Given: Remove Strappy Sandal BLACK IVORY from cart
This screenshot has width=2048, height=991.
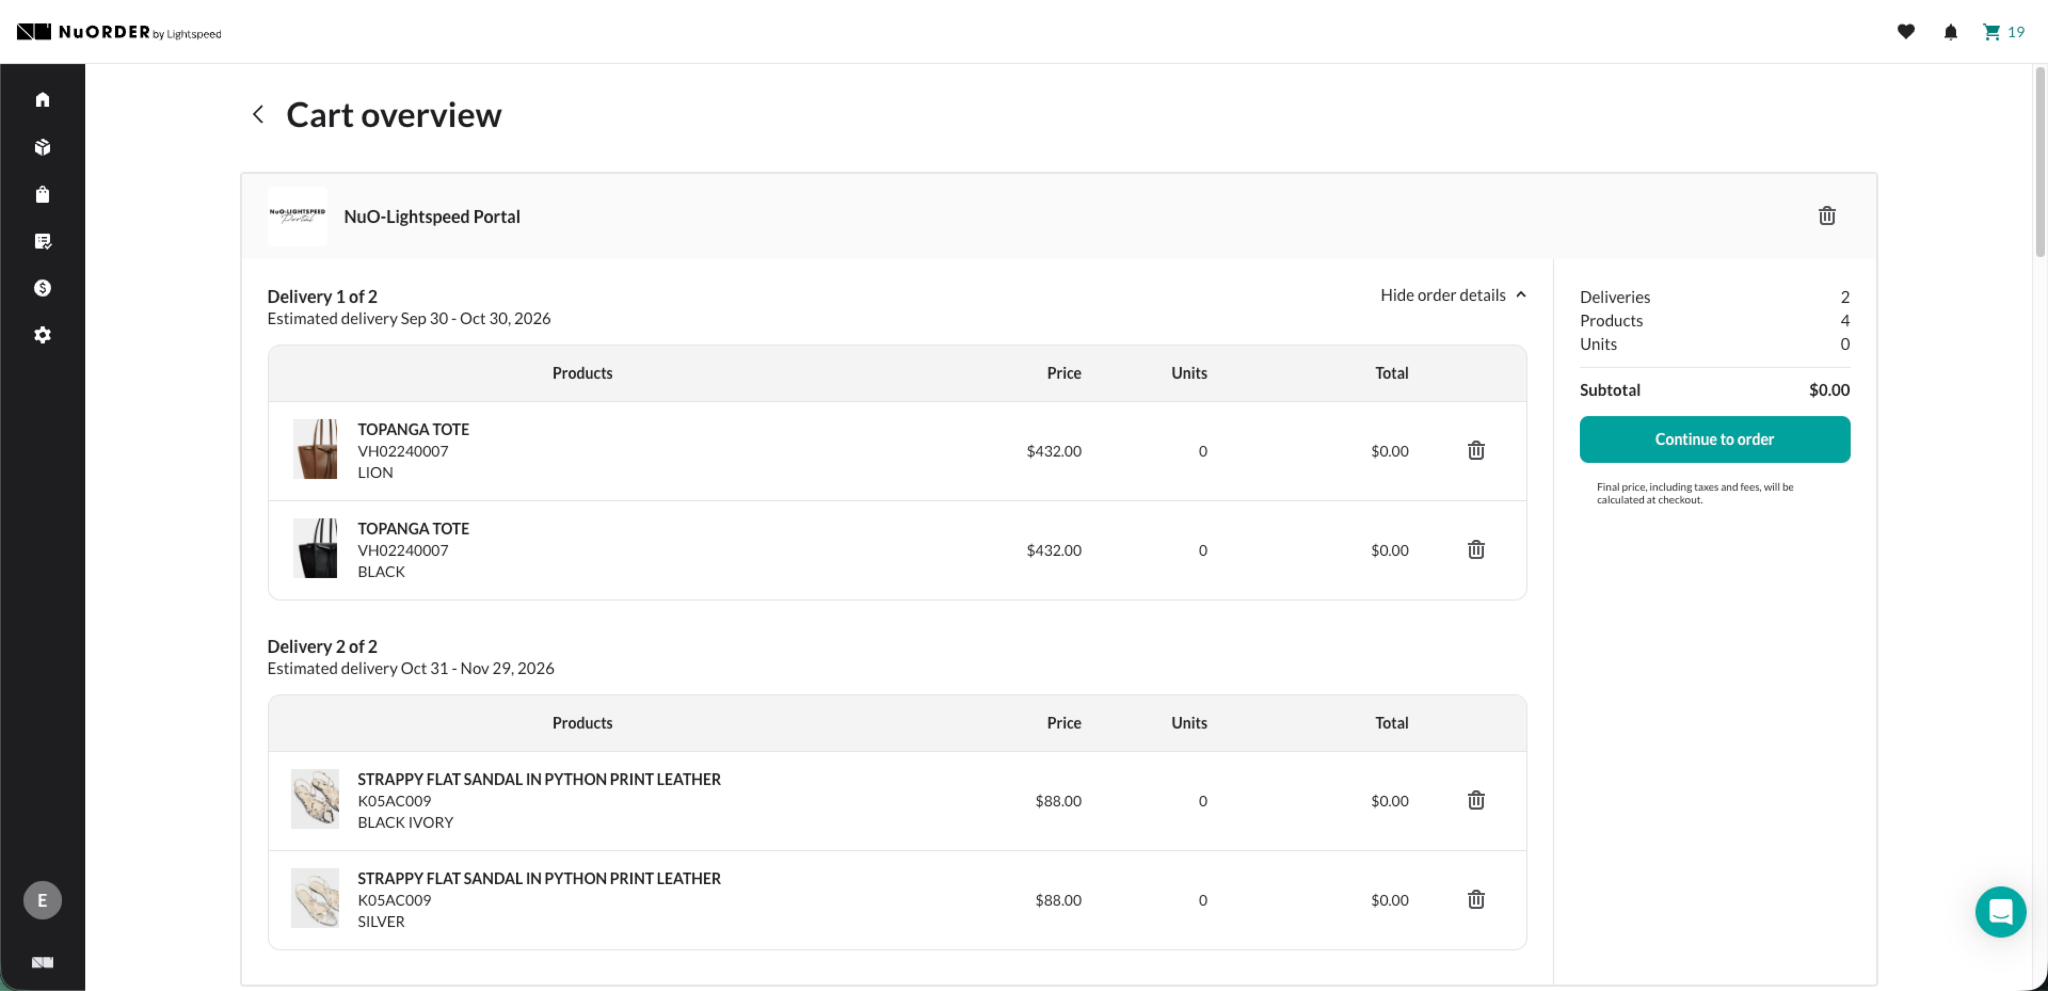Looking at the screenshot, I should point(1475,800).
